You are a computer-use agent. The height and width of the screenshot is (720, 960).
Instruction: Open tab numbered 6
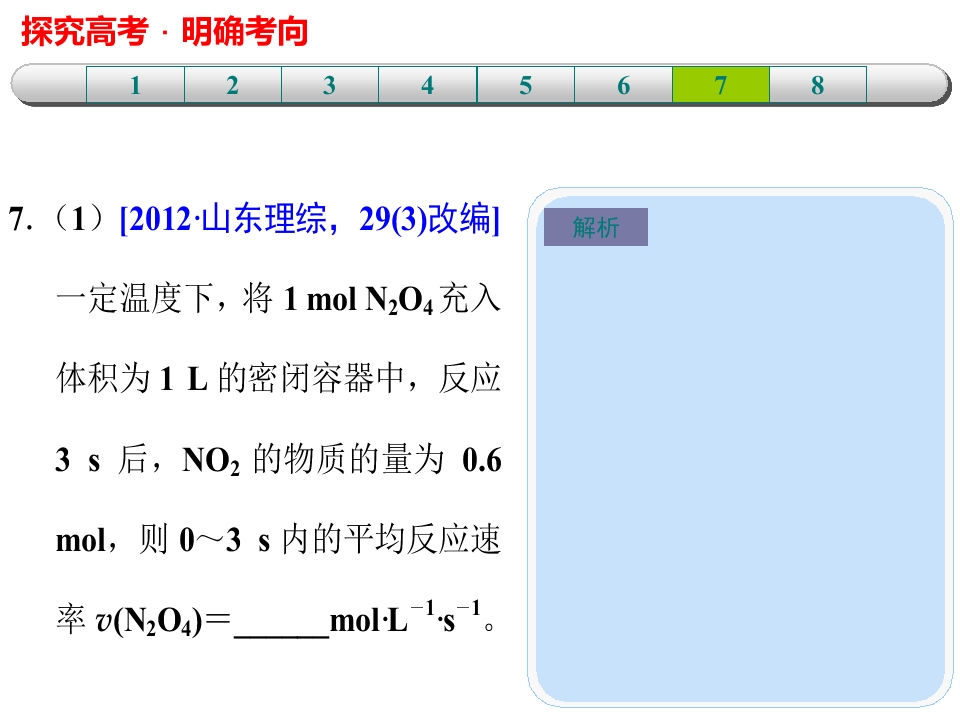click(x=623, y=84)
